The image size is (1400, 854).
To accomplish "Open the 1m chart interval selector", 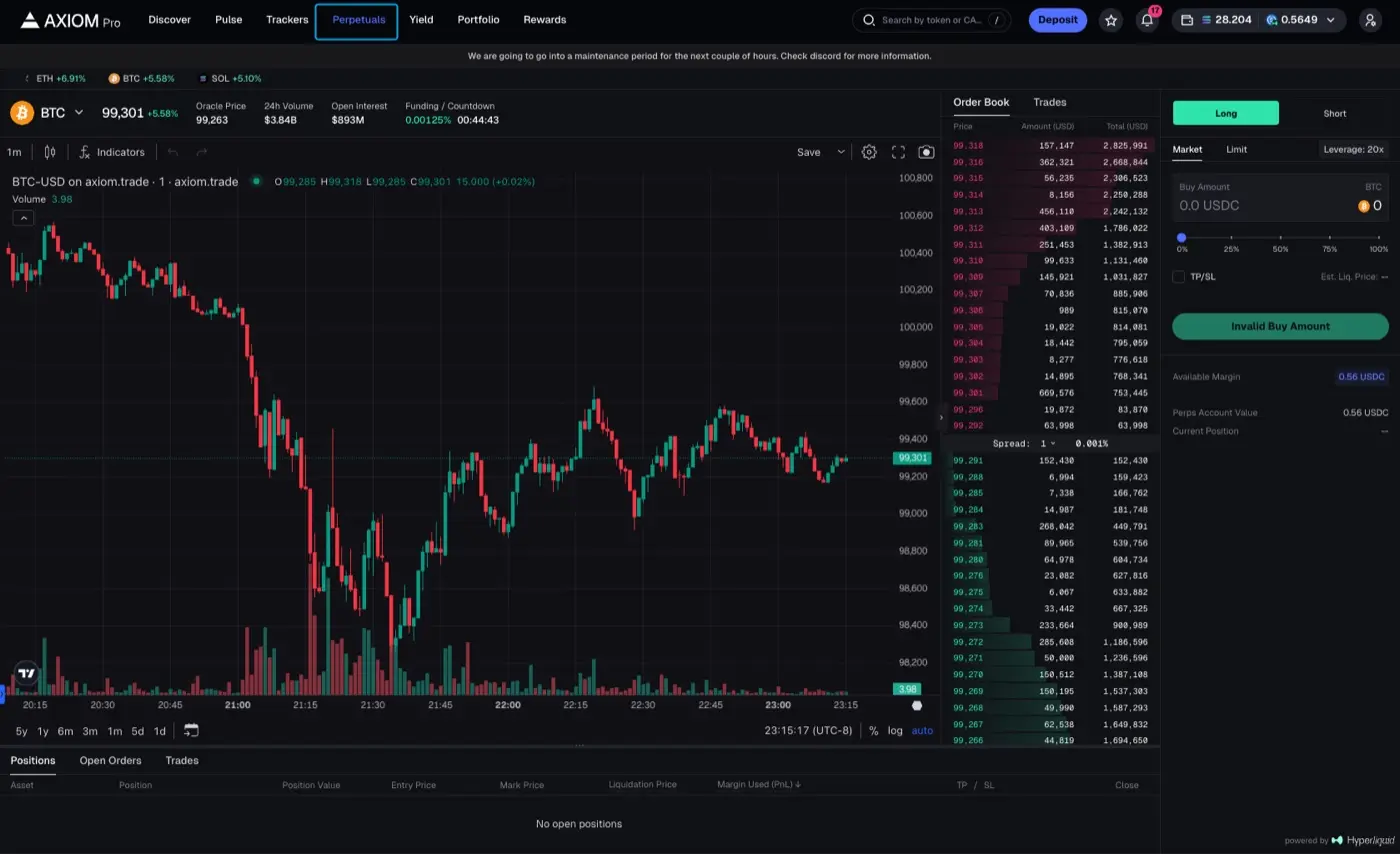I will click(x=14, y=152).
